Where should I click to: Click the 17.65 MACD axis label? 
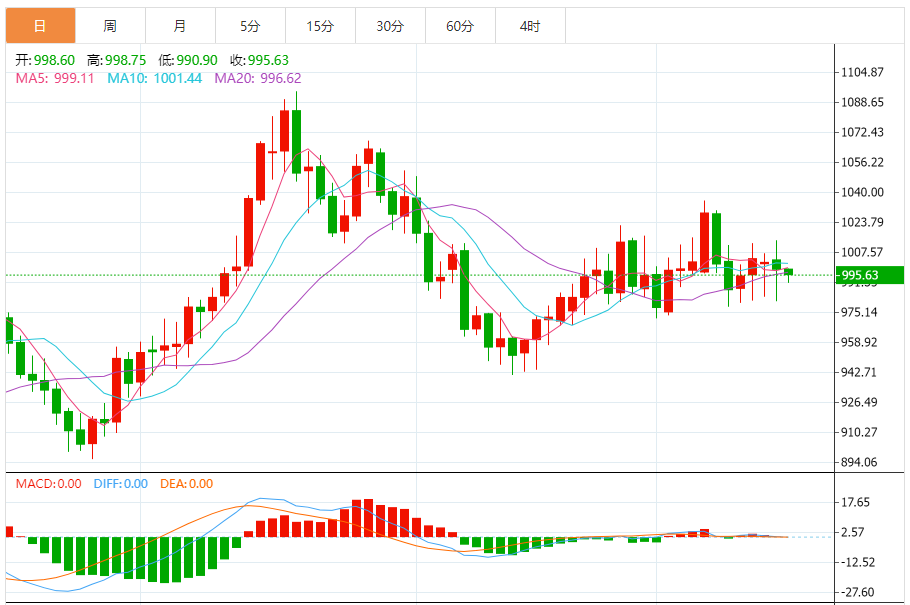(x=855, y=502)
